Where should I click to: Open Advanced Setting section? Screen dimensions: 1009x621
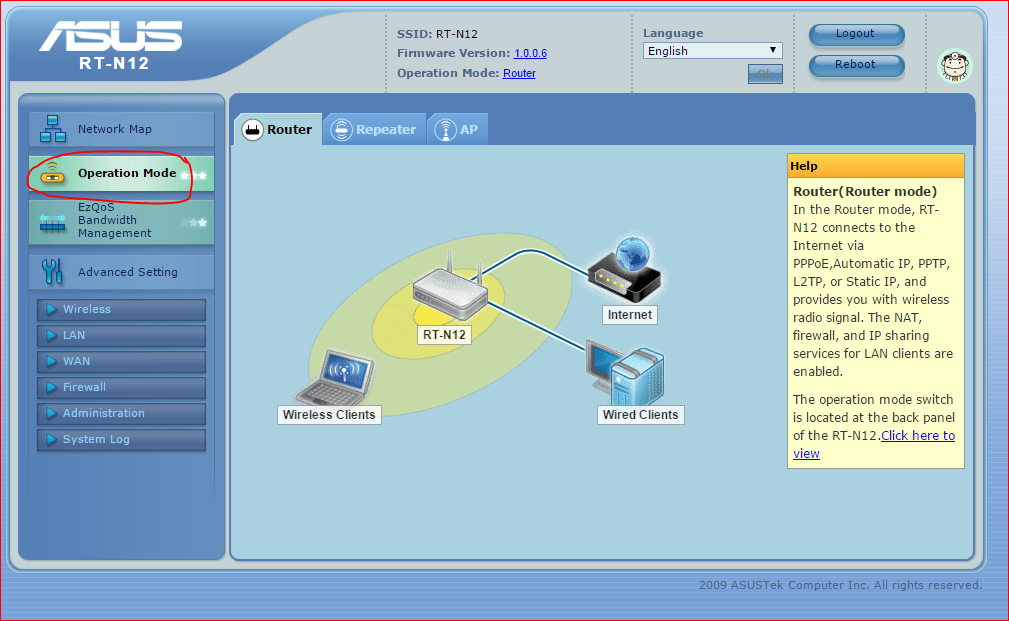click(122, 272)
